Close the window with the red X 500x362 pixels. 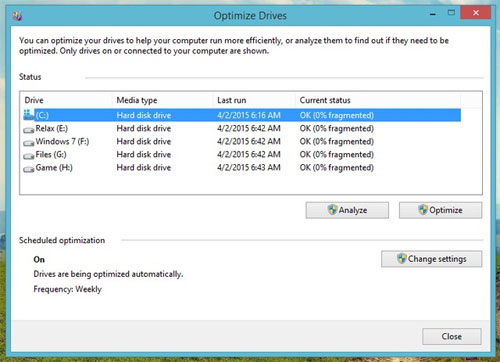coord(476,13)
